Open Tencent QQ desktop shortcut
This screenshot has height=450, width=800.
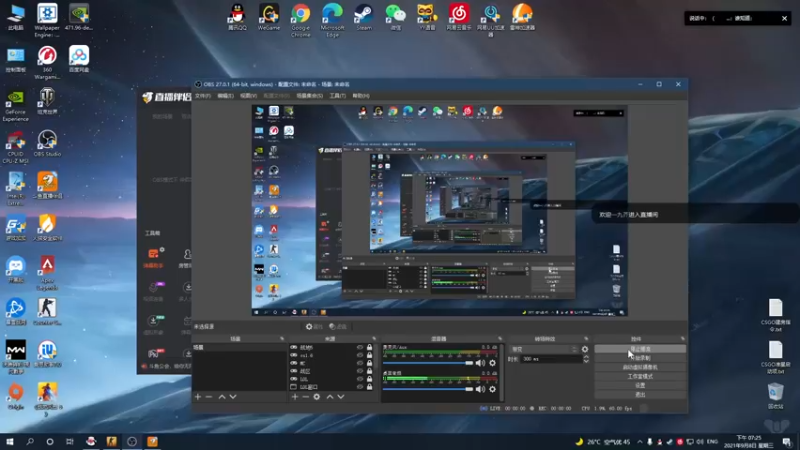237,17
